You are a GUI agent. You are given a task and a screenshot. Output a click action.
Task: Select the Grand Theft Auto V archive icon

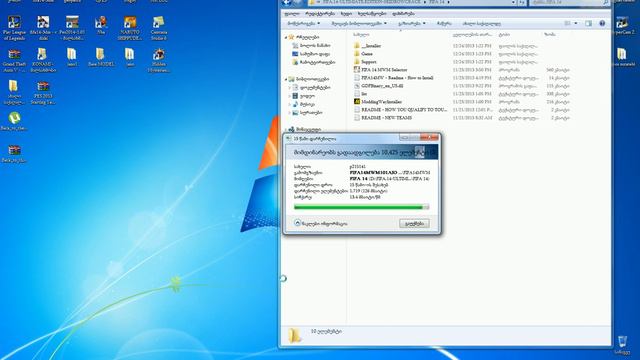click(x=14, y=60)
